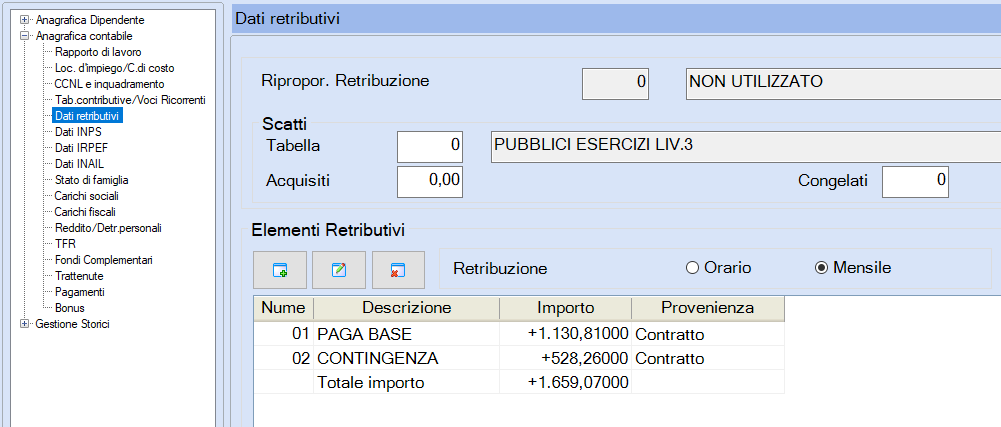Viewport: 1001px width, 427px height.
Task: Click the NON UTILIZZATO description field
Action: 843,83
